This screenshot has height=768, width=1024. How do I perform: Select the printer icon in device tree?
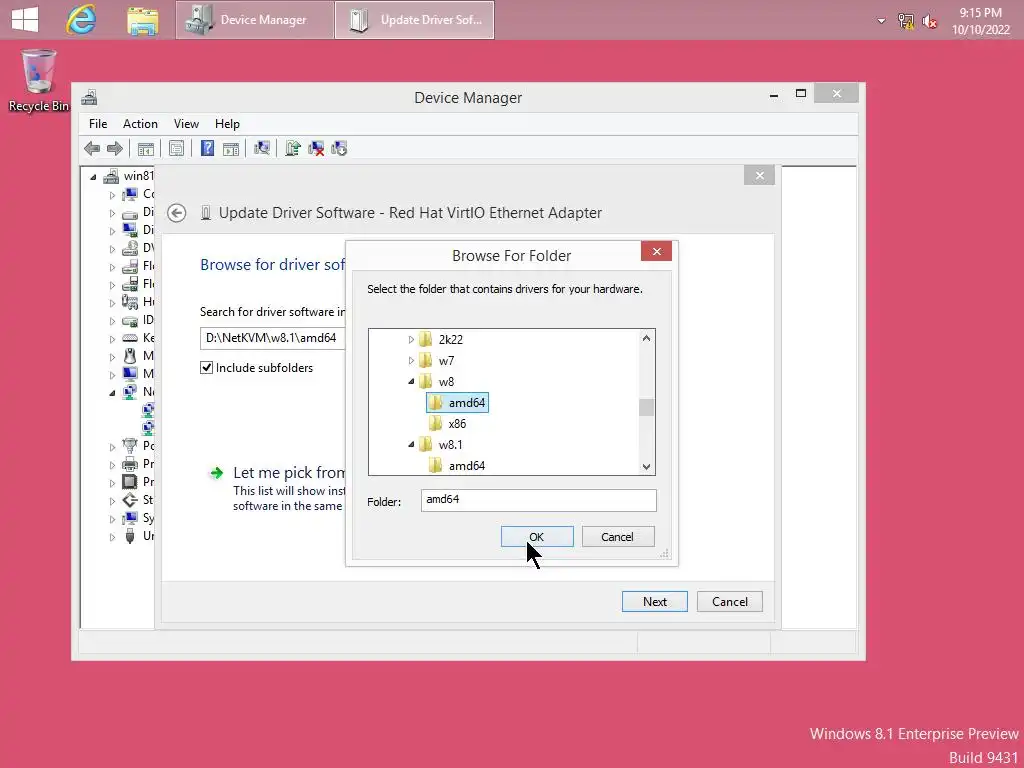coord(130,464)
